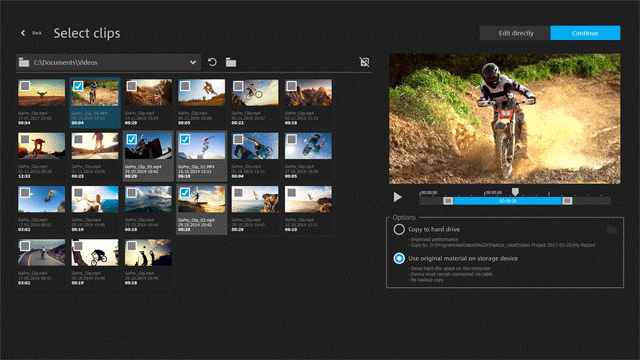Check the first clip's checkbox in the top row
Viewport: 640px width, 360px height.
pos(25,86)
